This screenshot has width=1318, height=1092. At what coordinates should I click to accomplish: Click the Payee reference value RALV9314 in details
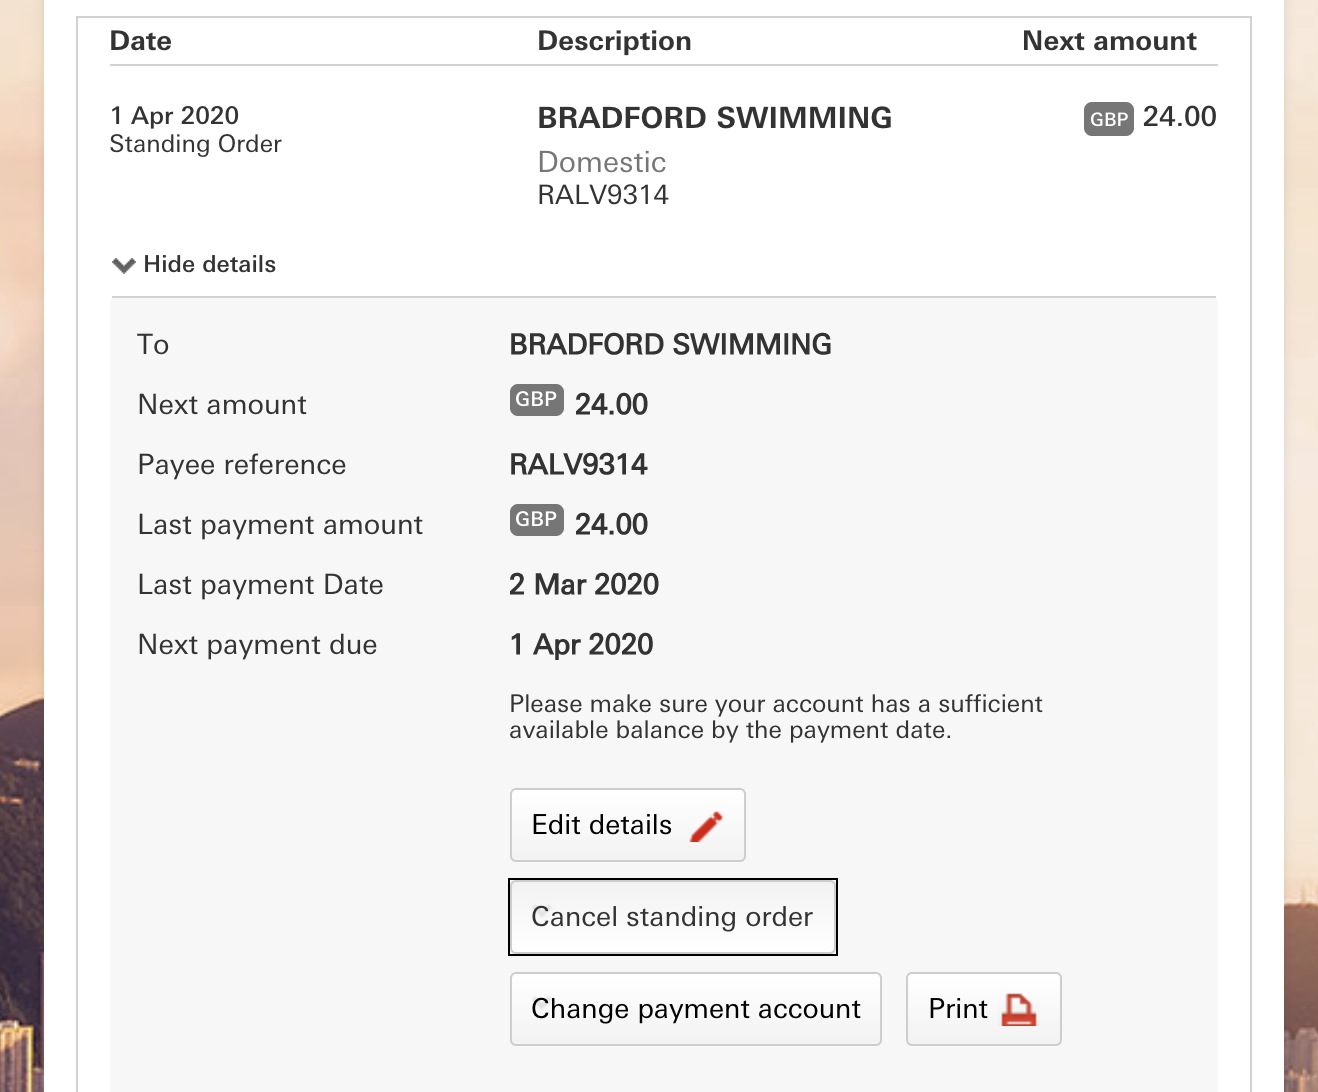pos(578,465)
